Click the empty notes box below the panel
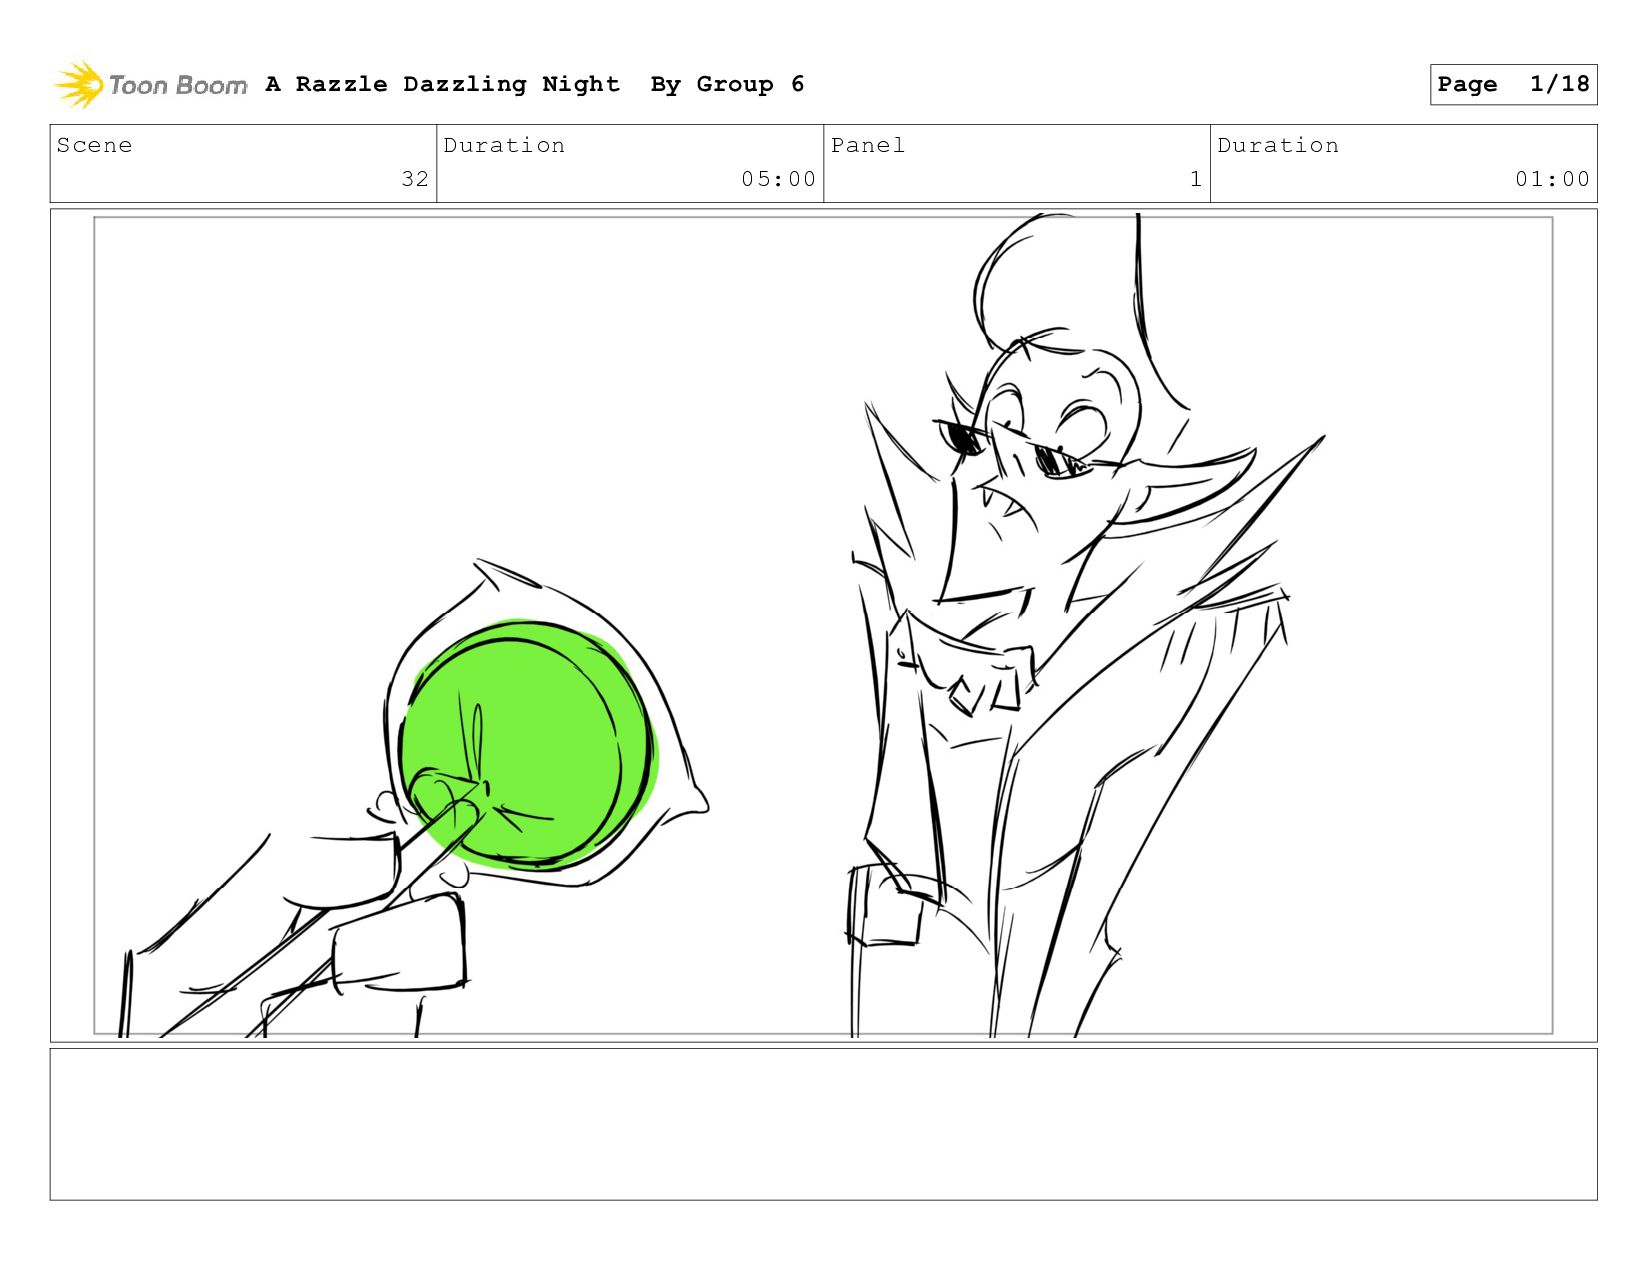The image size is (1650, 1275). (x=823, y=1124)
